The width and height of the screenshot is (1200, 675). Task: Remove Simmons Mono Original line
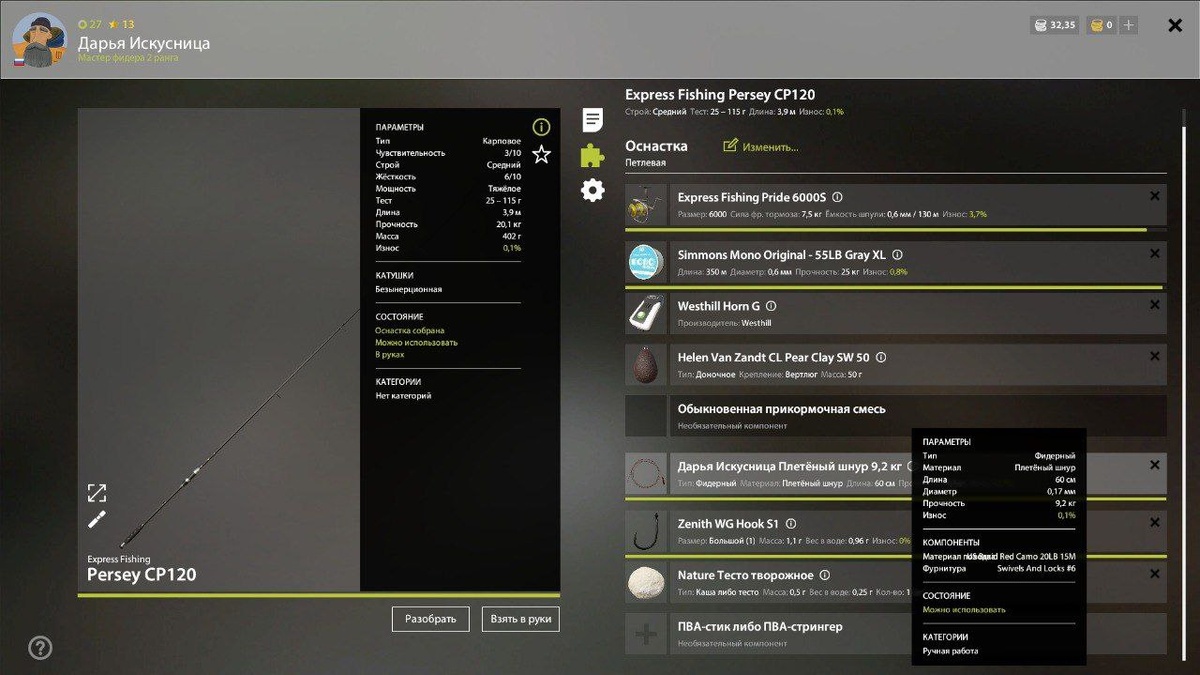tap(1155, 254)
